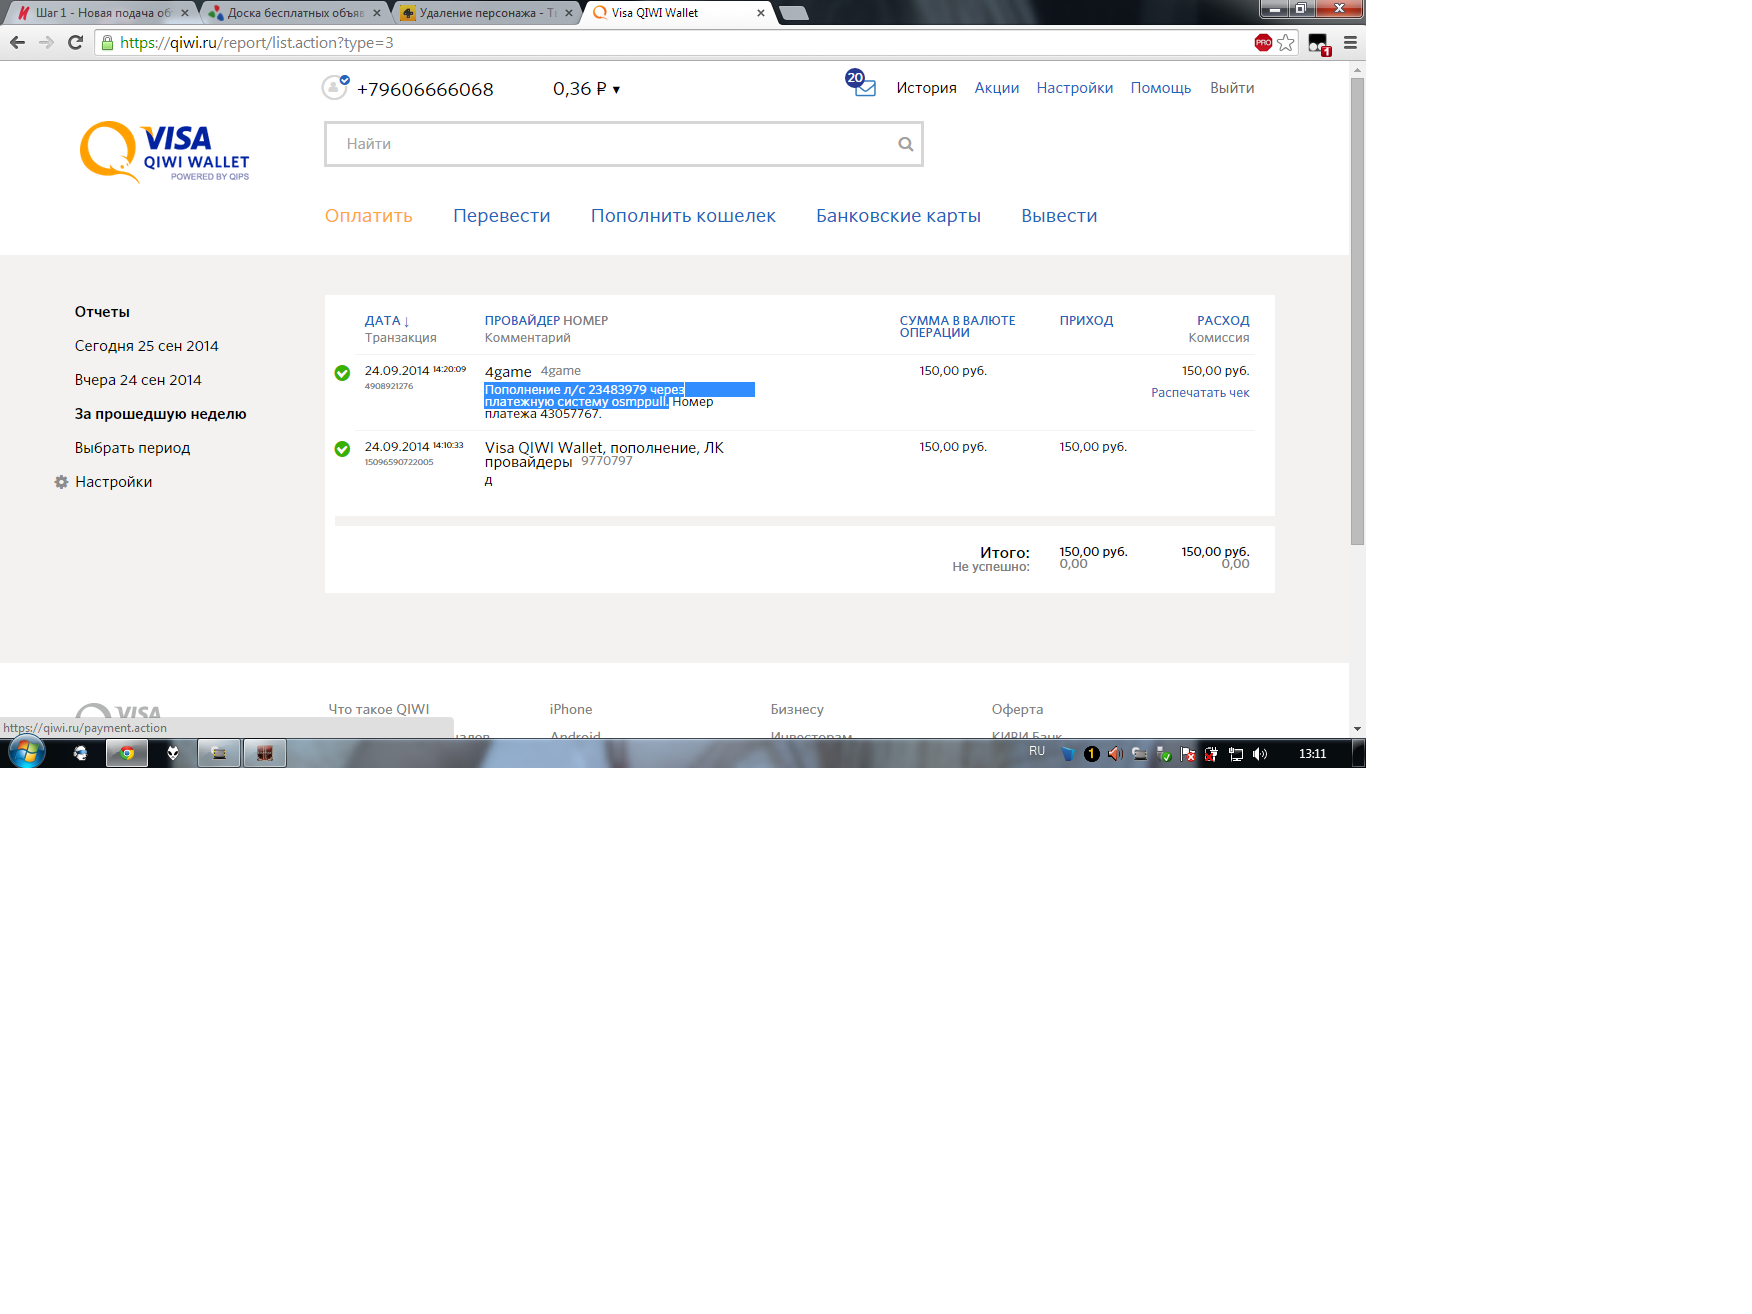Open top Настройки link
Screen dimensions: 1752x1314
tap(1075, 88)
